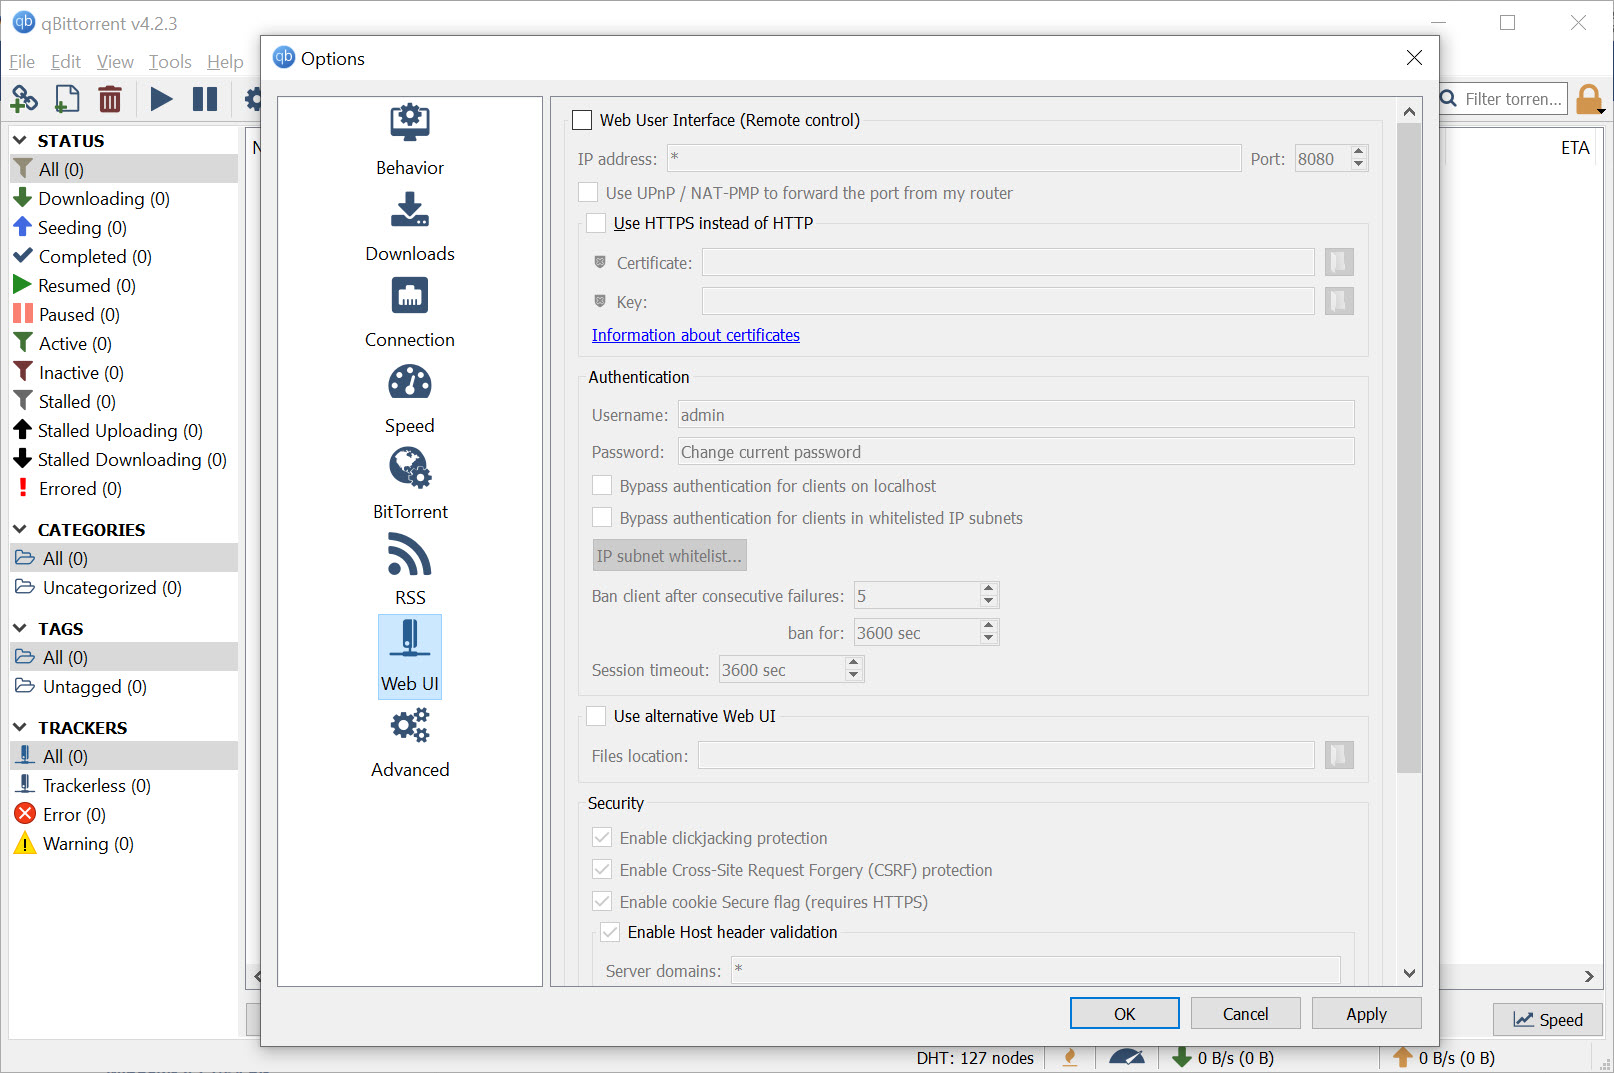
Task: Toggle Enable cookie Secure flag checkbox
Action: coord(602,901)
